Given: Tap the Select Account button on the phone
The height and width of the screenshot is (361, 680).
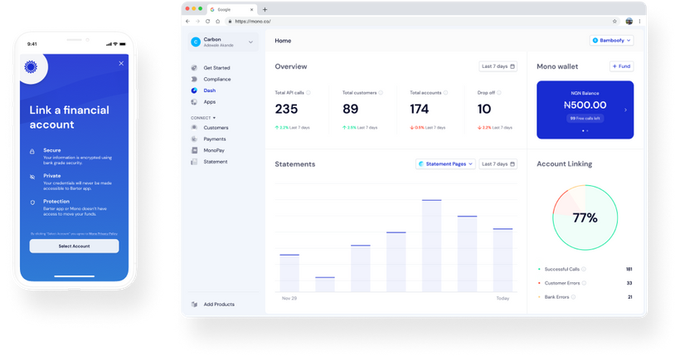Looking at the screenshot, I should click(74, 246).
